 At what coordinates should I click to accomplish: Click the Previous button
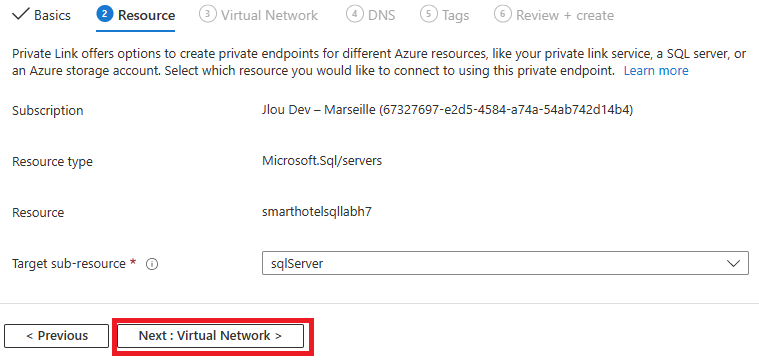[x=57, y=336]
